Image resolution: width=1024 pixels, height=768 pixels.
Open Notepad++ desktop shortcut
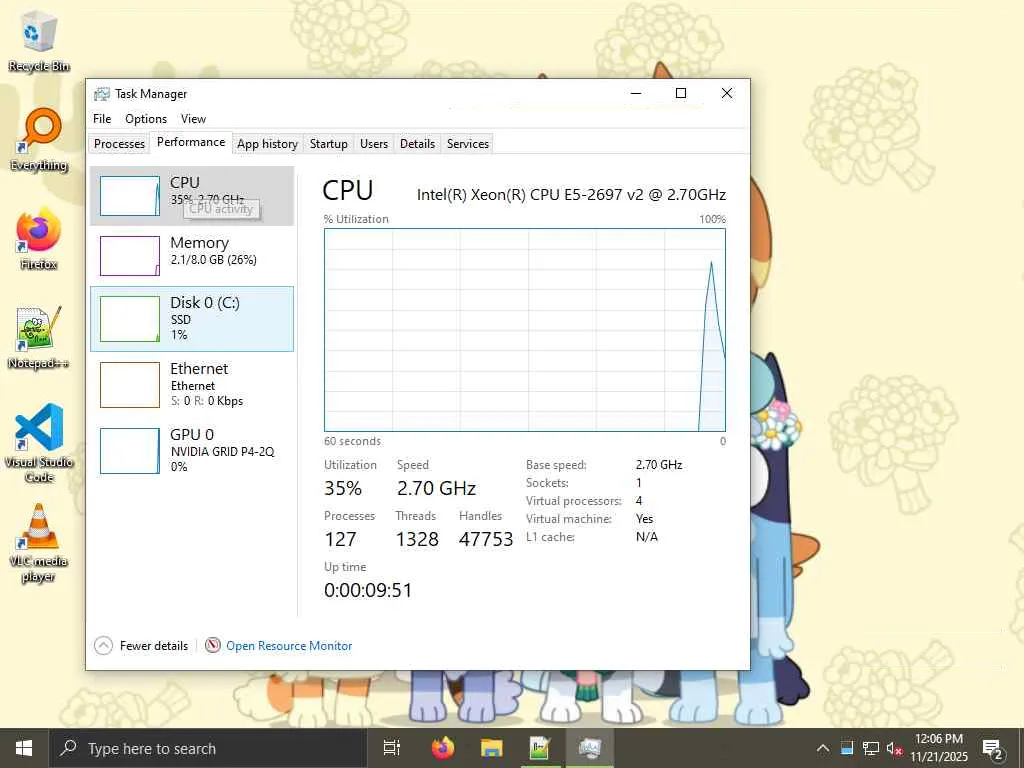[x=39, y=338]
